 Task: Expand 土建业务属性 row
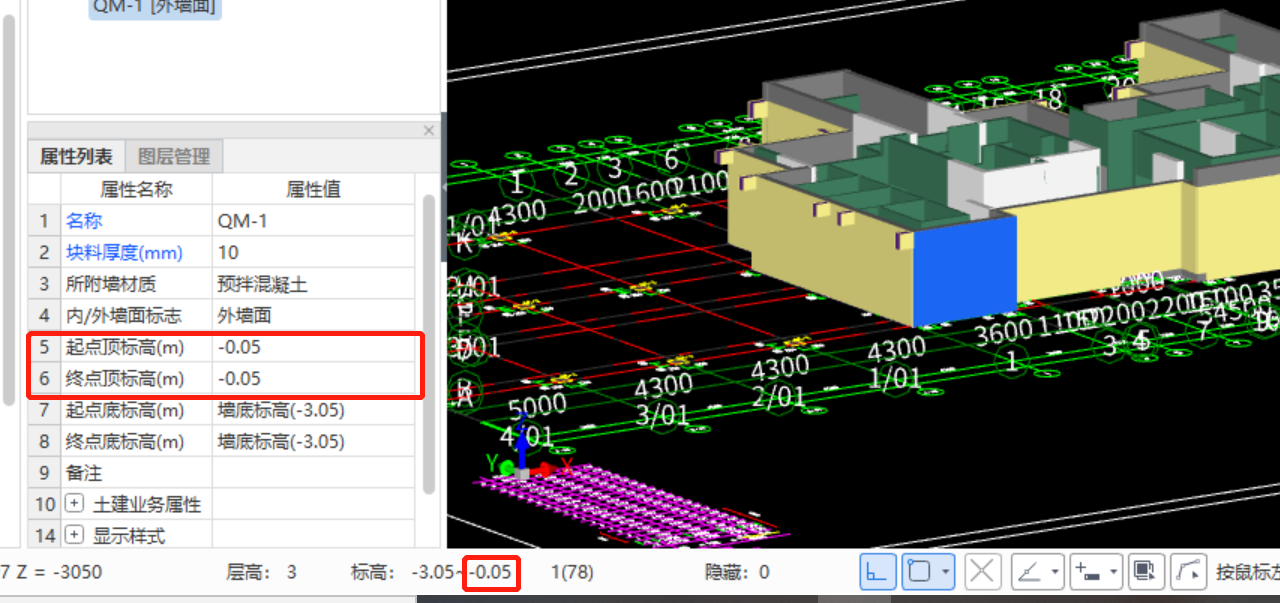tap(74, 504)
